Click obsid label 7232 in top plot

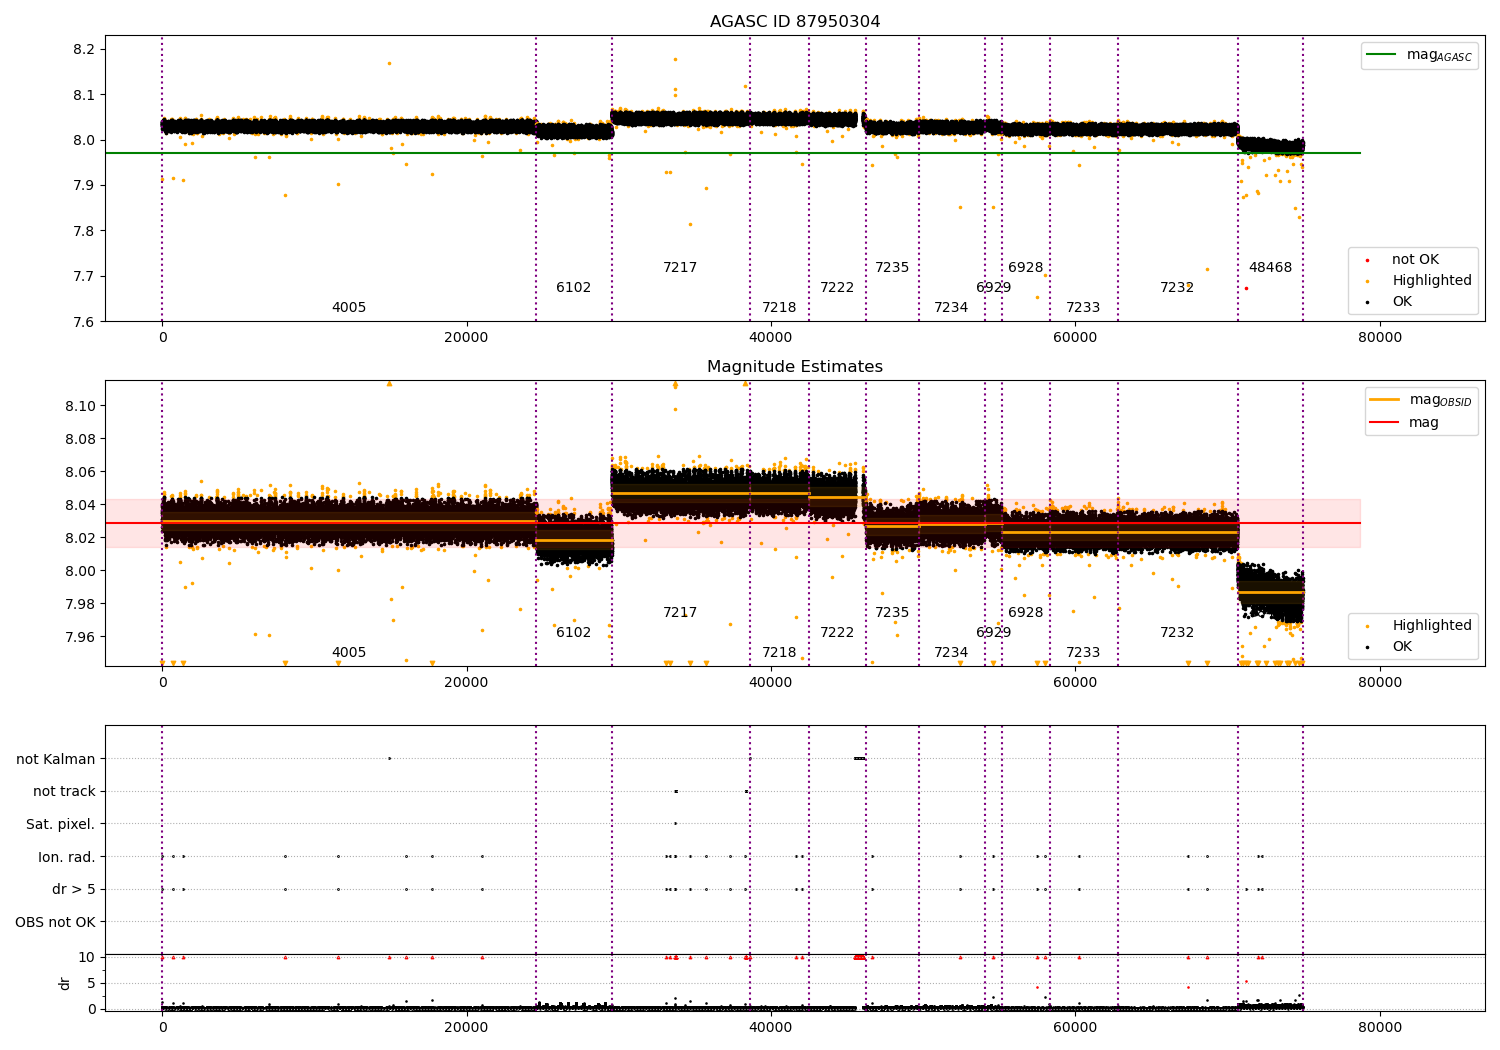(1177, 288)
